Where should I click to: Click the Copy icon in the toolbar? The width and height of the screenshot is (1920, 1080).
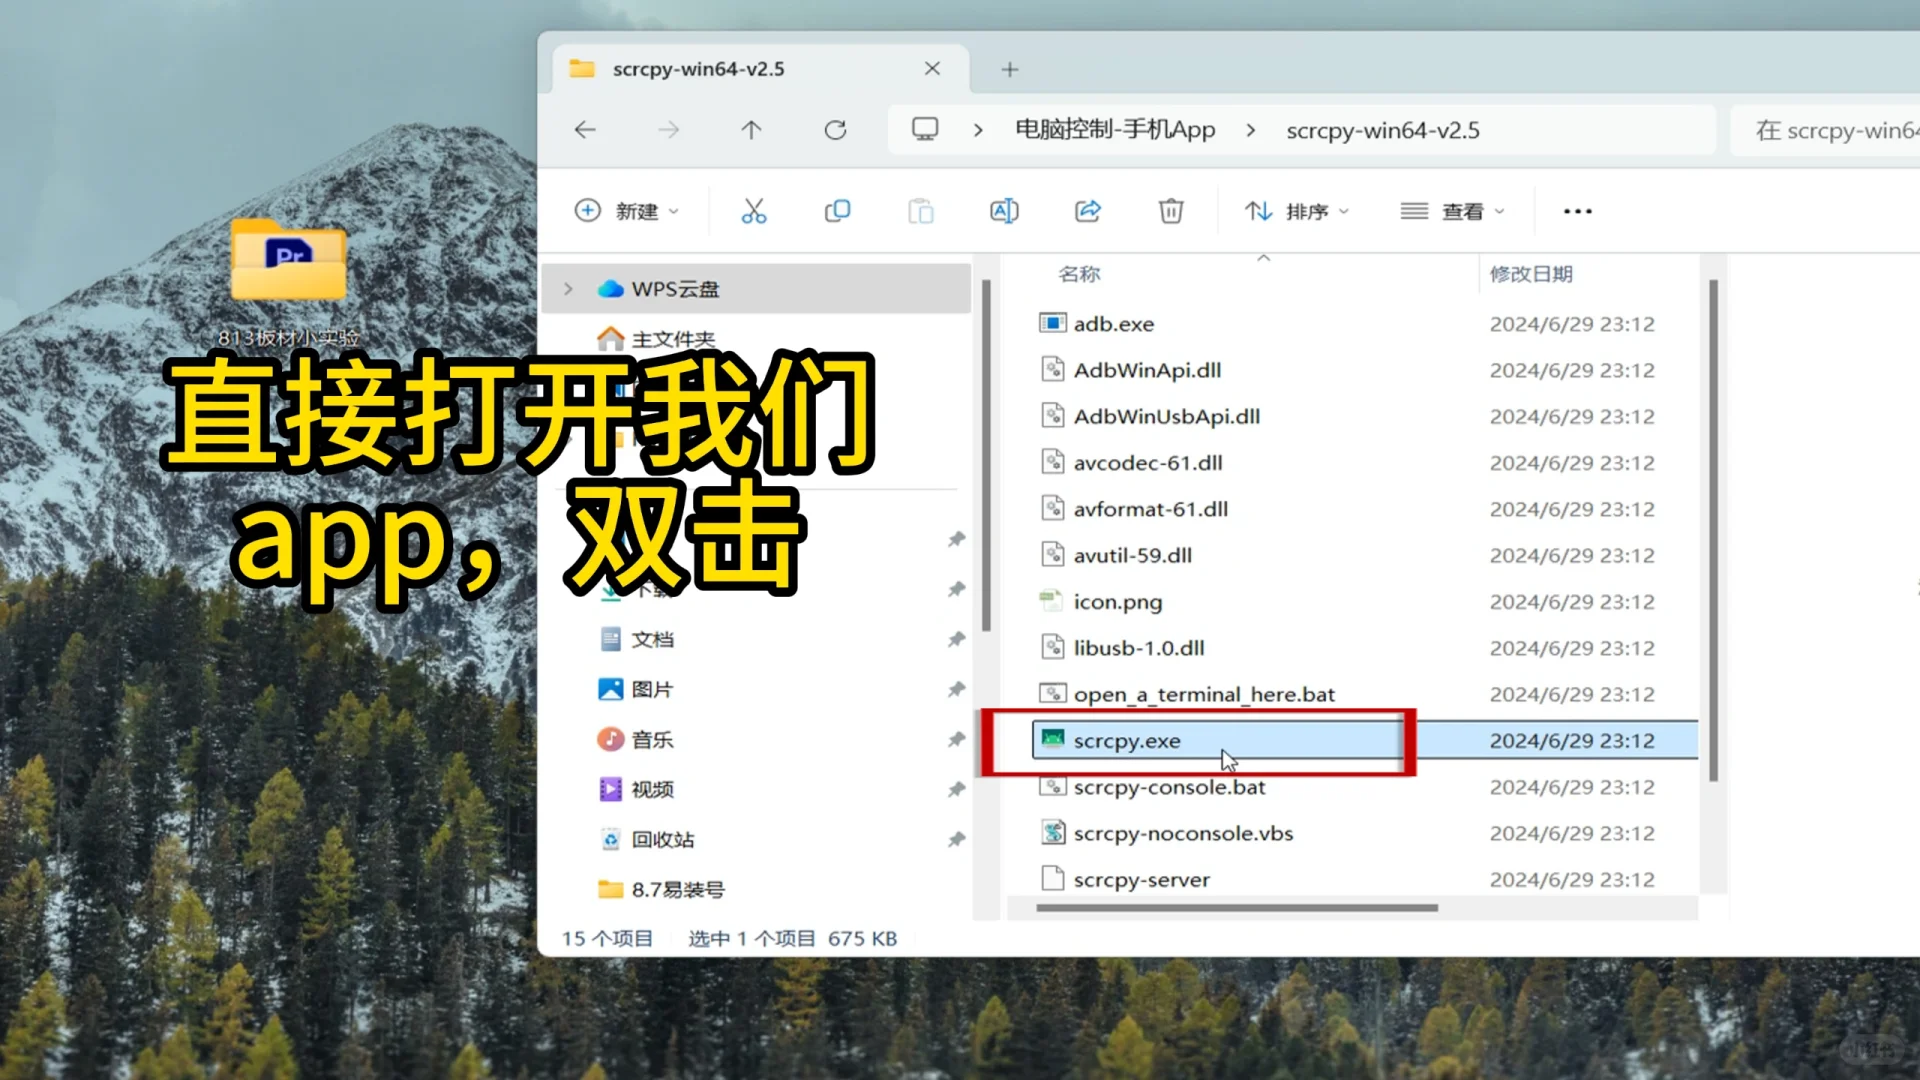pos(837,211)
